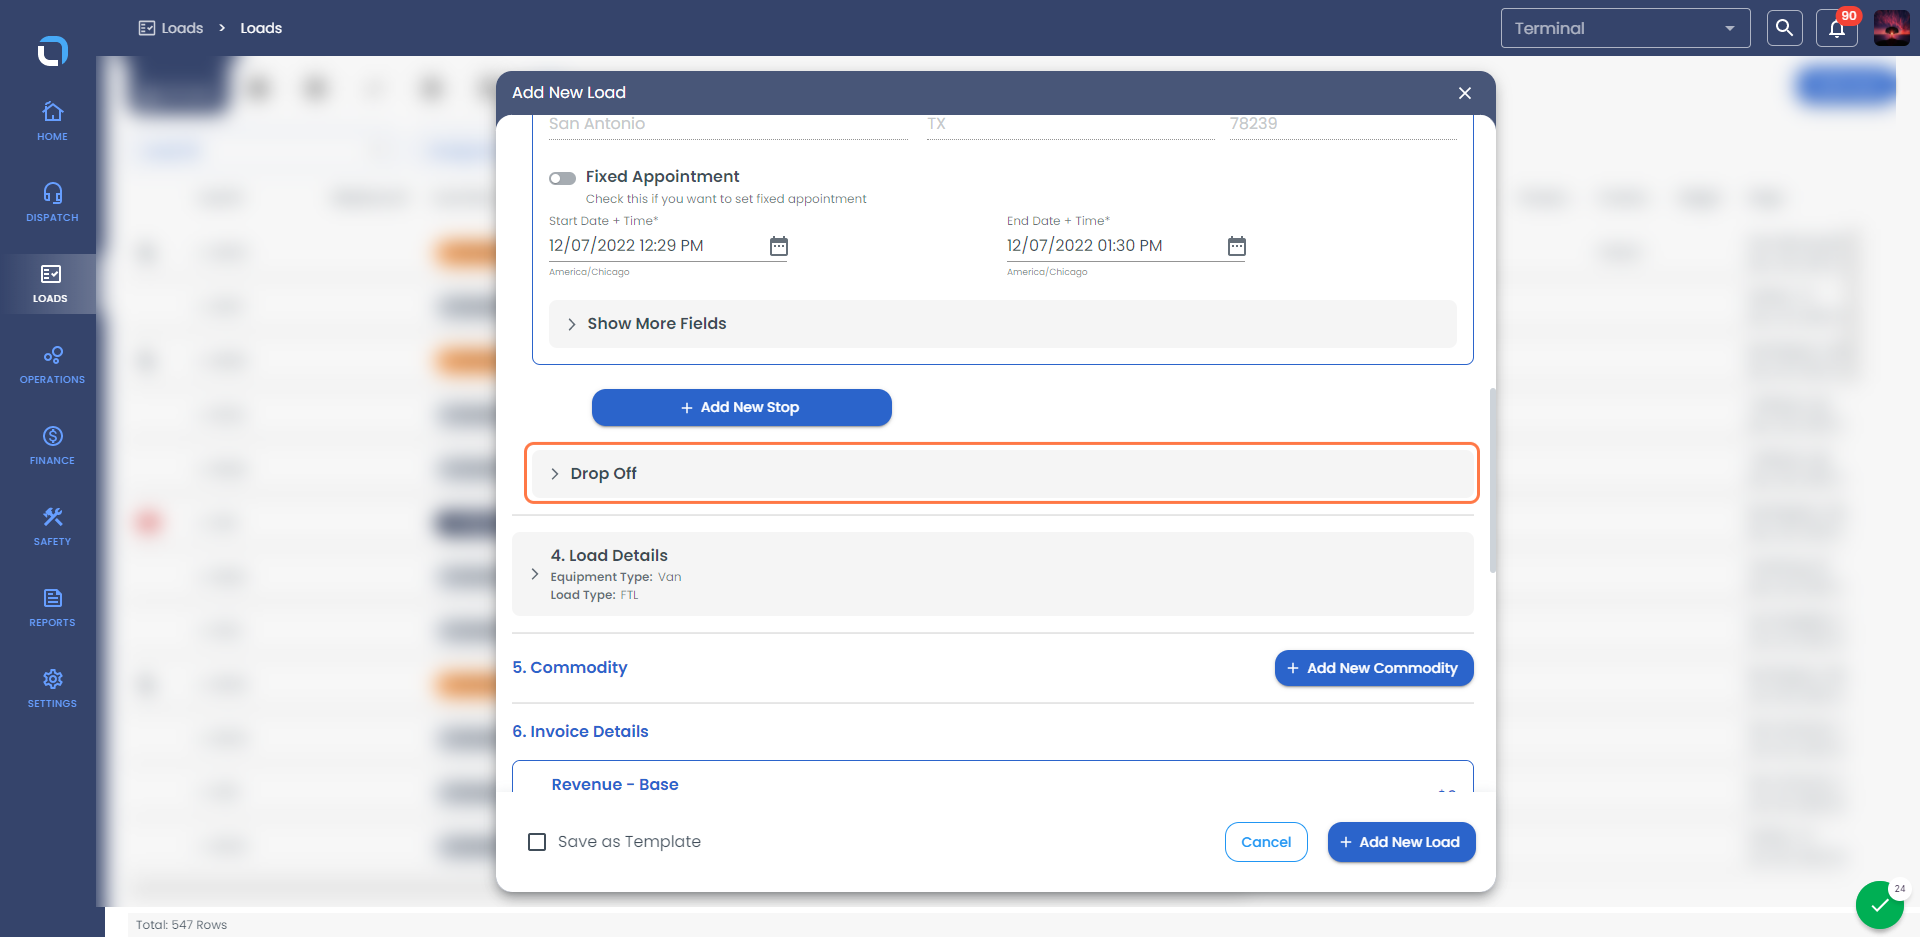Open Safety section

pyautogui.click(x=52, y=527)
